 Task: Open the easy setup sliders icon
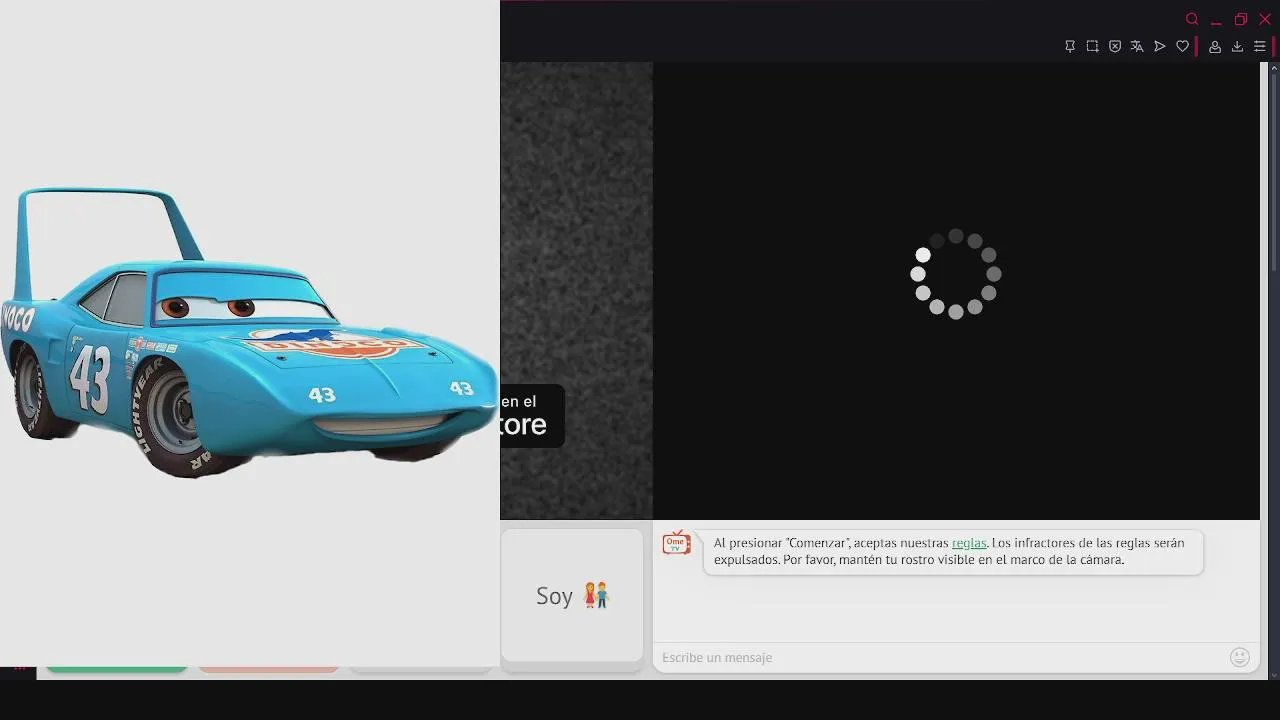pyautogui.click(x=1259, y=46)
